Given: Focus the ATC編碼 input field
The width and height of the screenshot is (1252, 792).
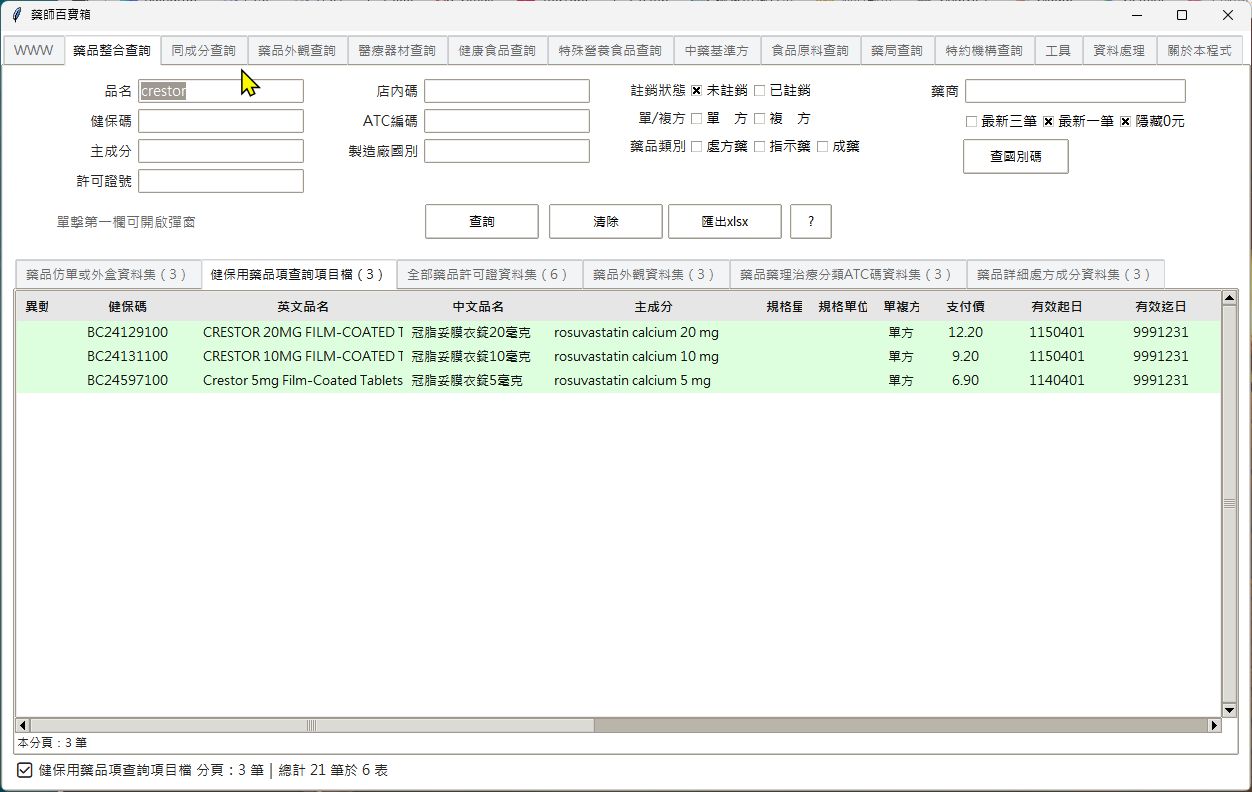Looking at the screenshot, I should (507, 121).
